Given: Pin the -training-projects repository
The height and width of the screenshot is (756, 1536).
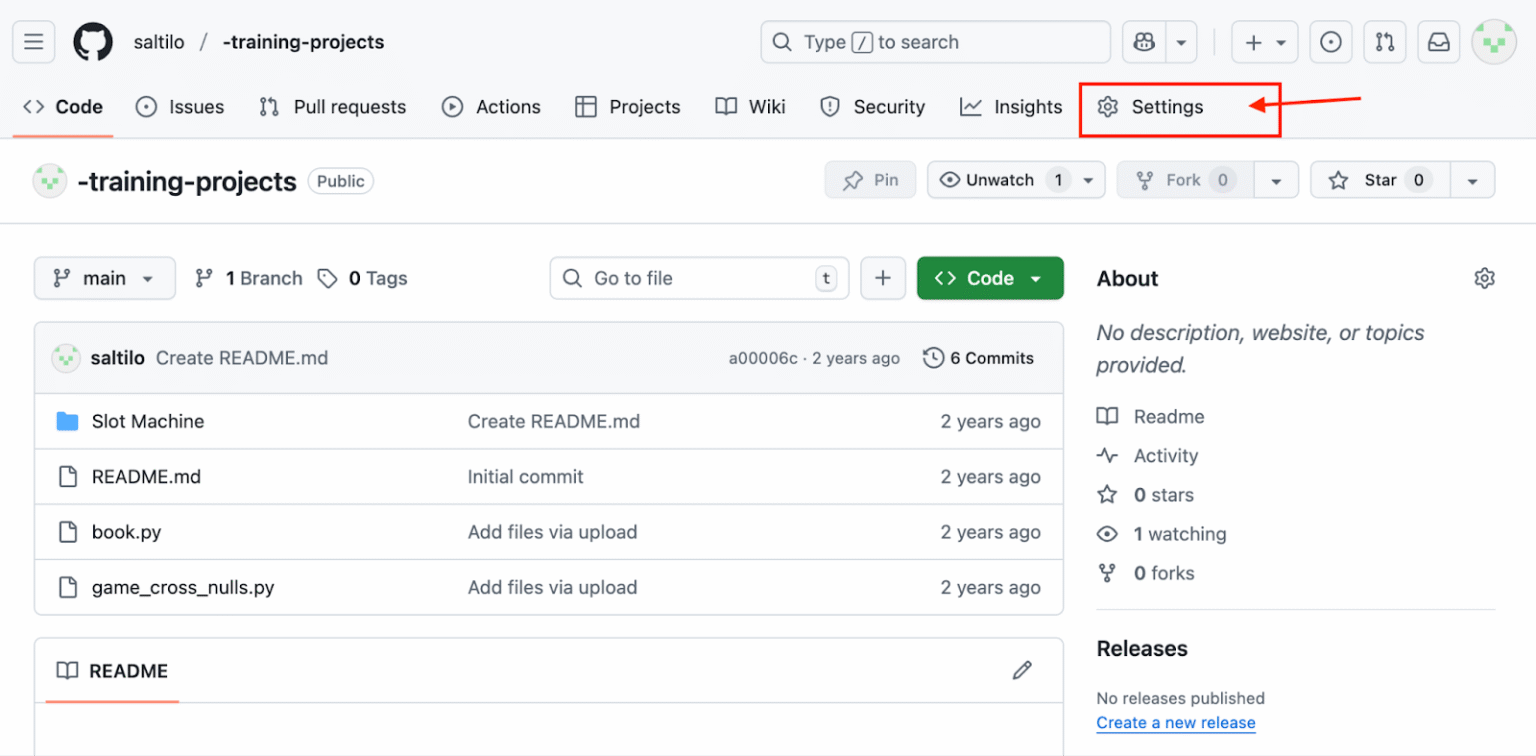Looking at the screenshot, I should [870, 180].
